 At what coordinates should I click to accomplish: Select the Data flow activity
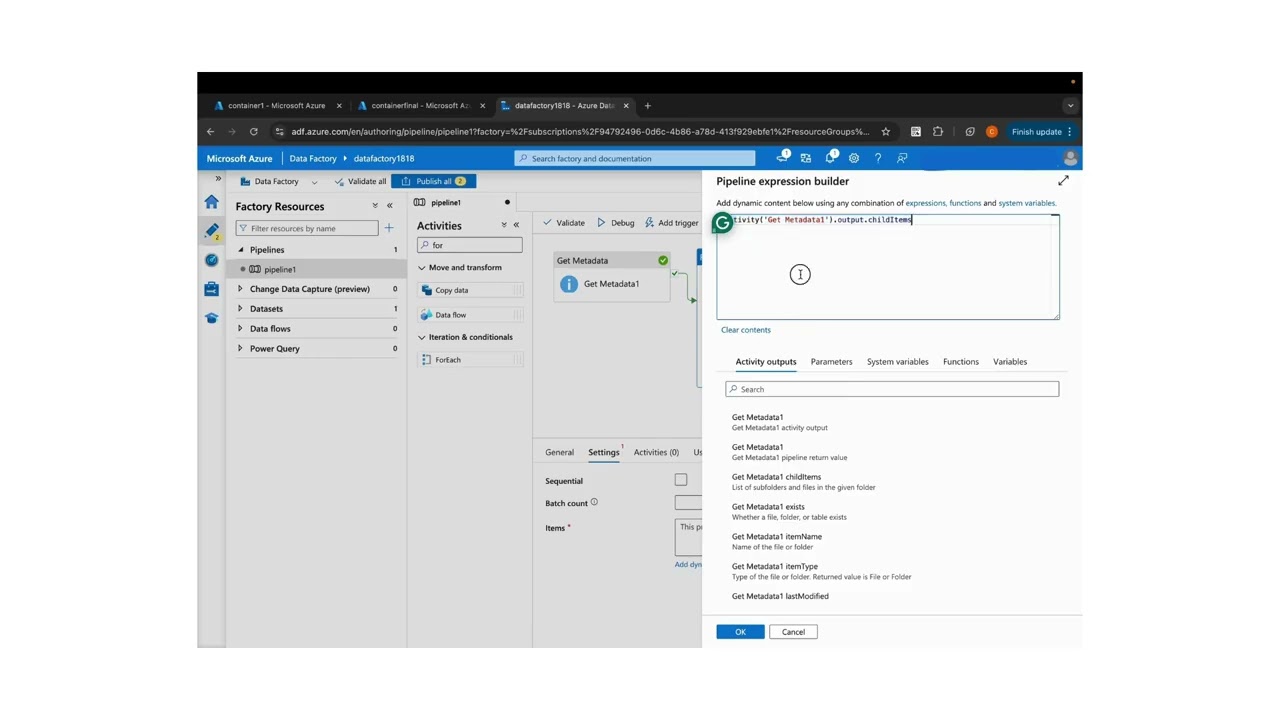click(470, 314)
